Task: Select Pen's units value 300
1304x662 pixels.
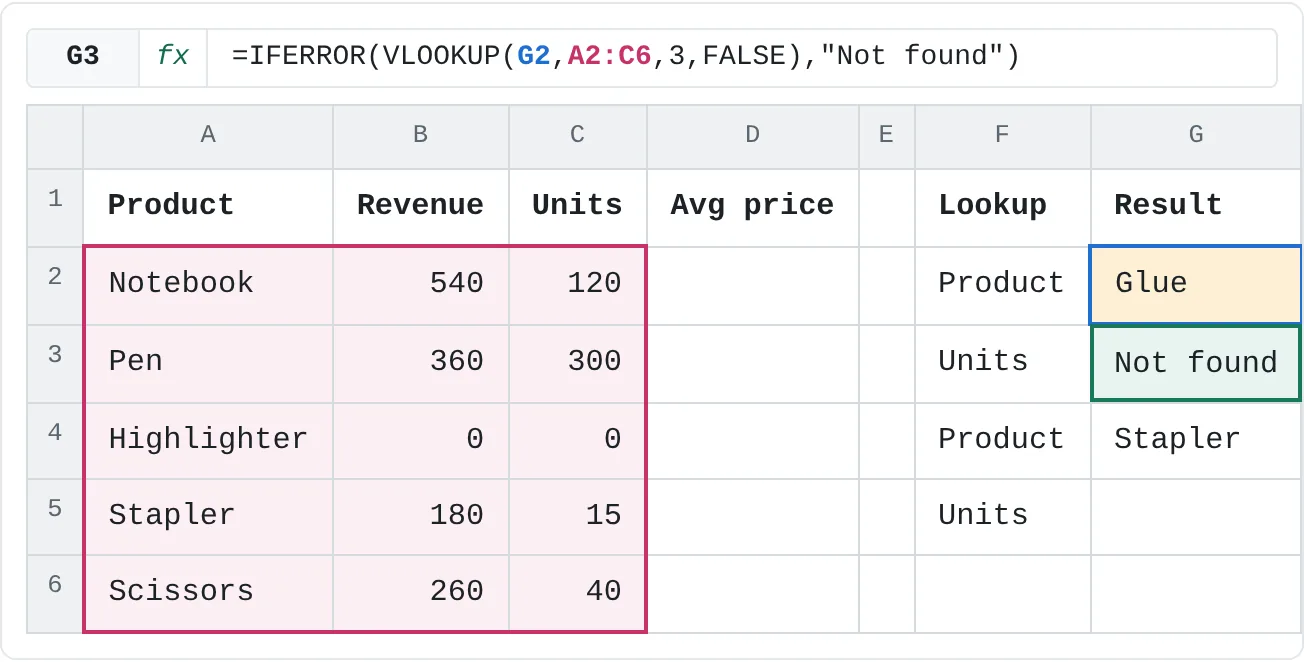Action: pyautogui.click(x=578, y=364)
